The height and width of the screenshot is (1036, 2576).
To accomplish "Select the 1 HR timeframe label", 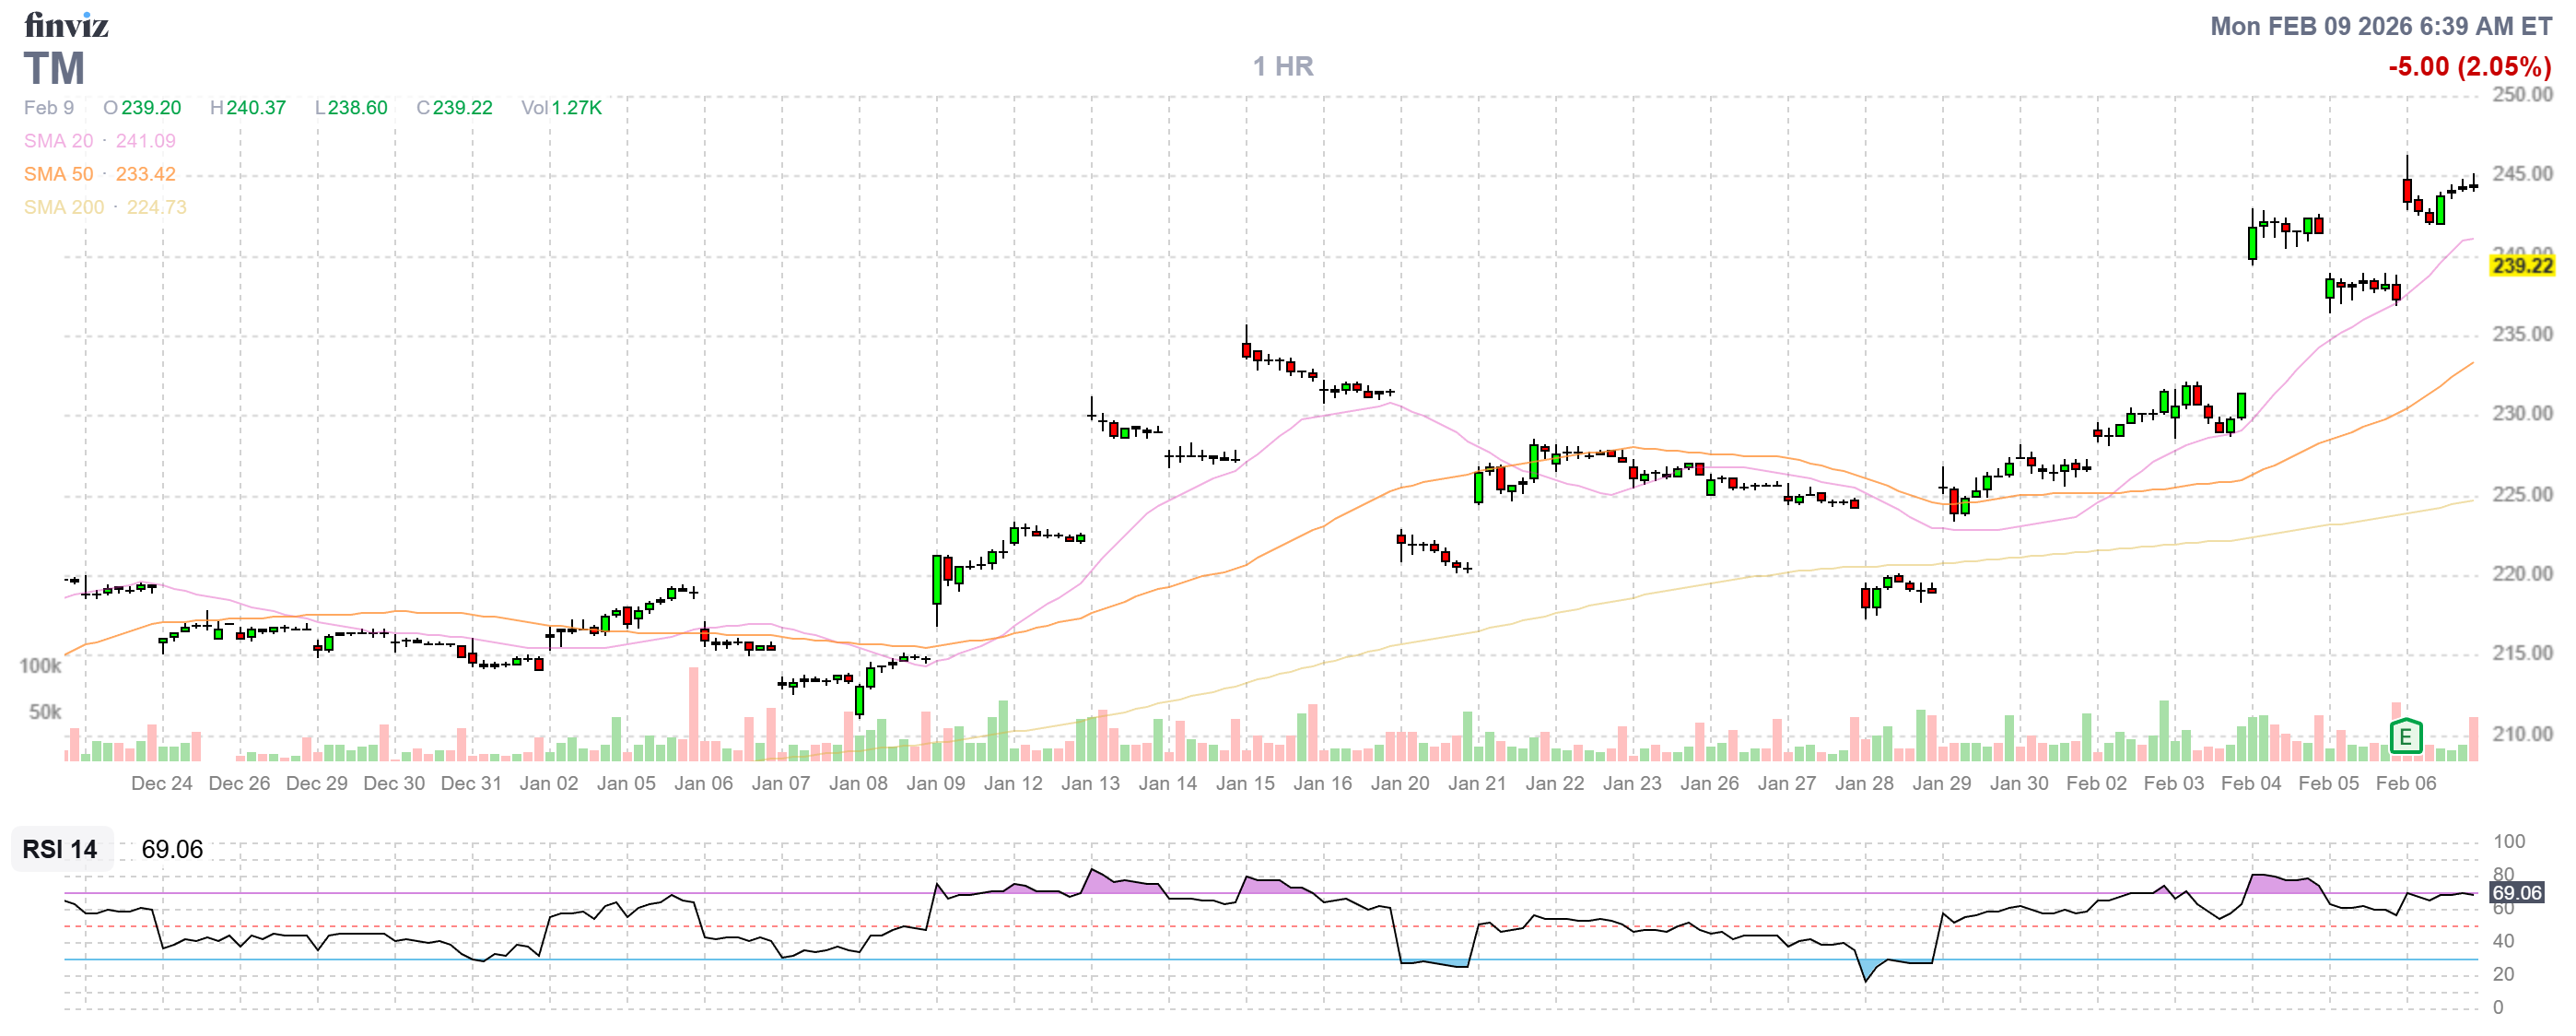I will 1283,67.
